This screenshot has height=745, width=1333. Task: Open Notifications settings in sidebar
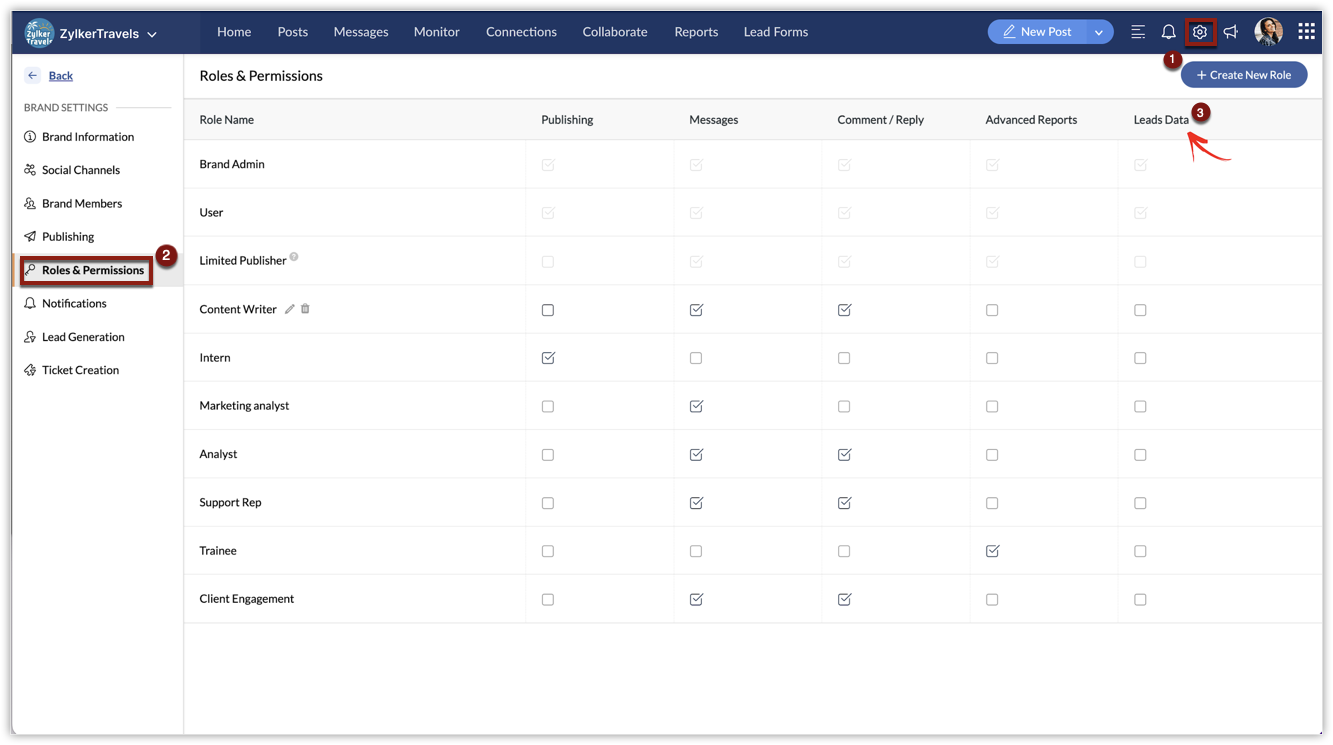pos(74,304)
